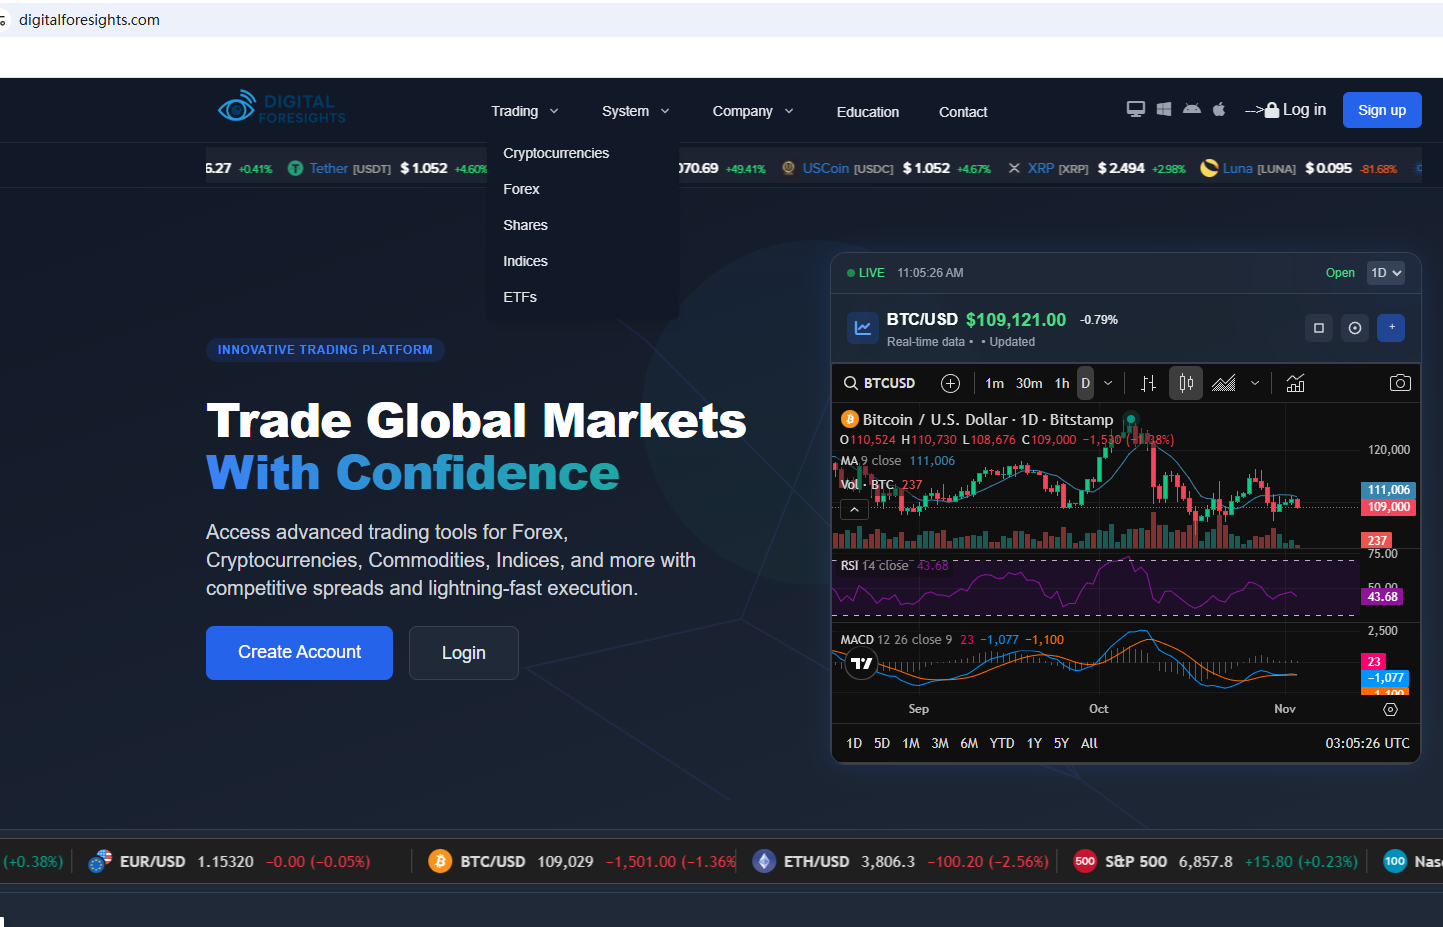The width and height of the screenshot is (1443, 927).
Task: Select the 30m chart interval
Action: (1029, 383)
